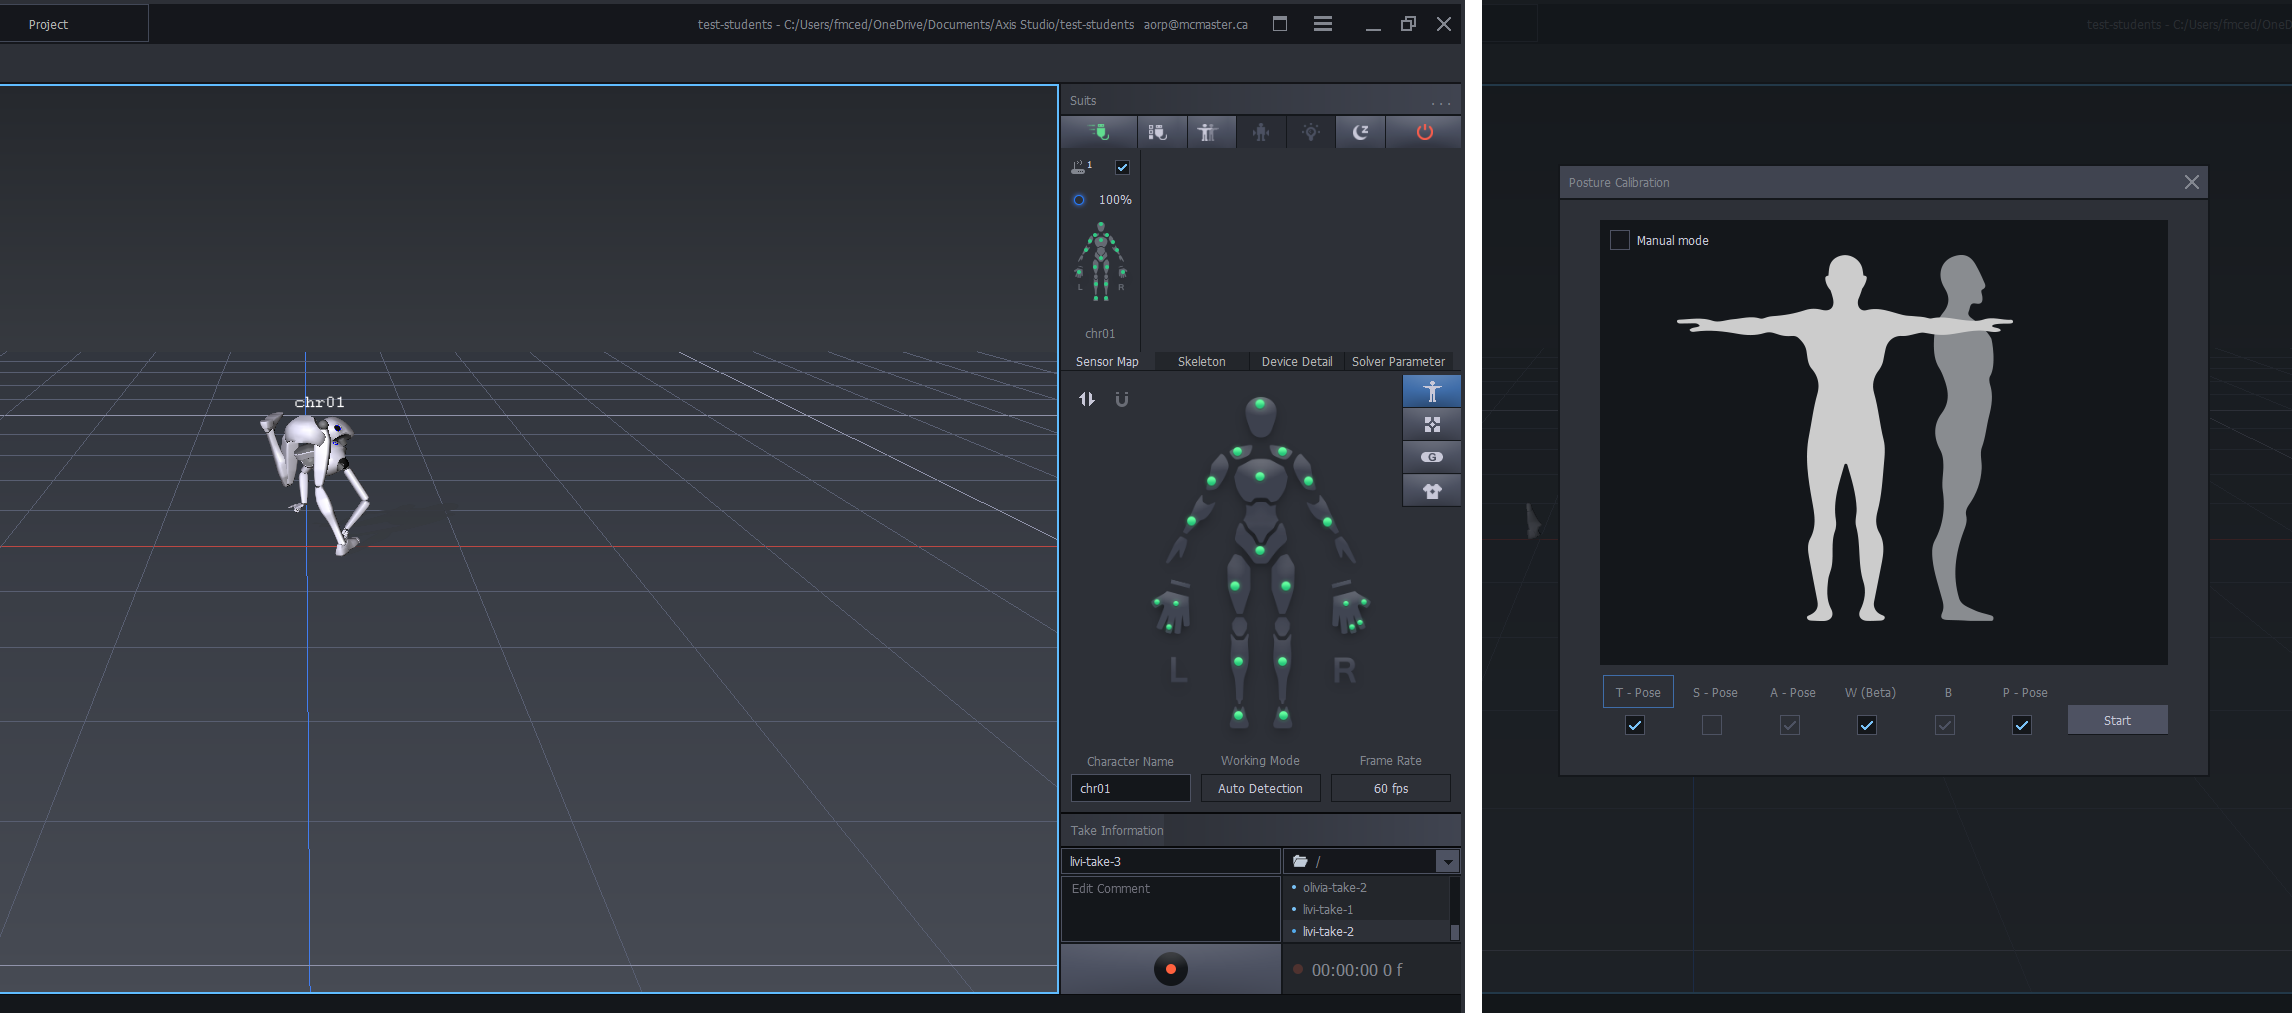Click the shirt suit icon button

pyautogui.click(x=1432, y=490)
